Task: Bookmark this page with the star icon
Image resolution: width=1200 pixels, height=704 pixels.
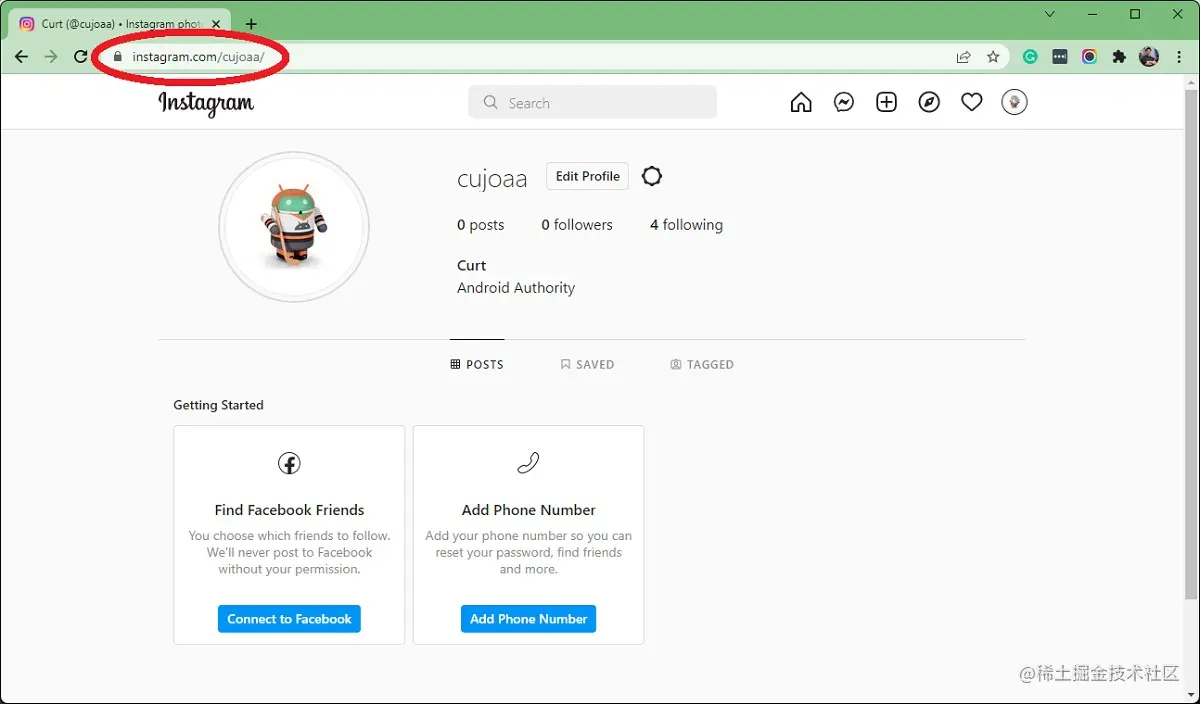Action: tap(993, 57)
